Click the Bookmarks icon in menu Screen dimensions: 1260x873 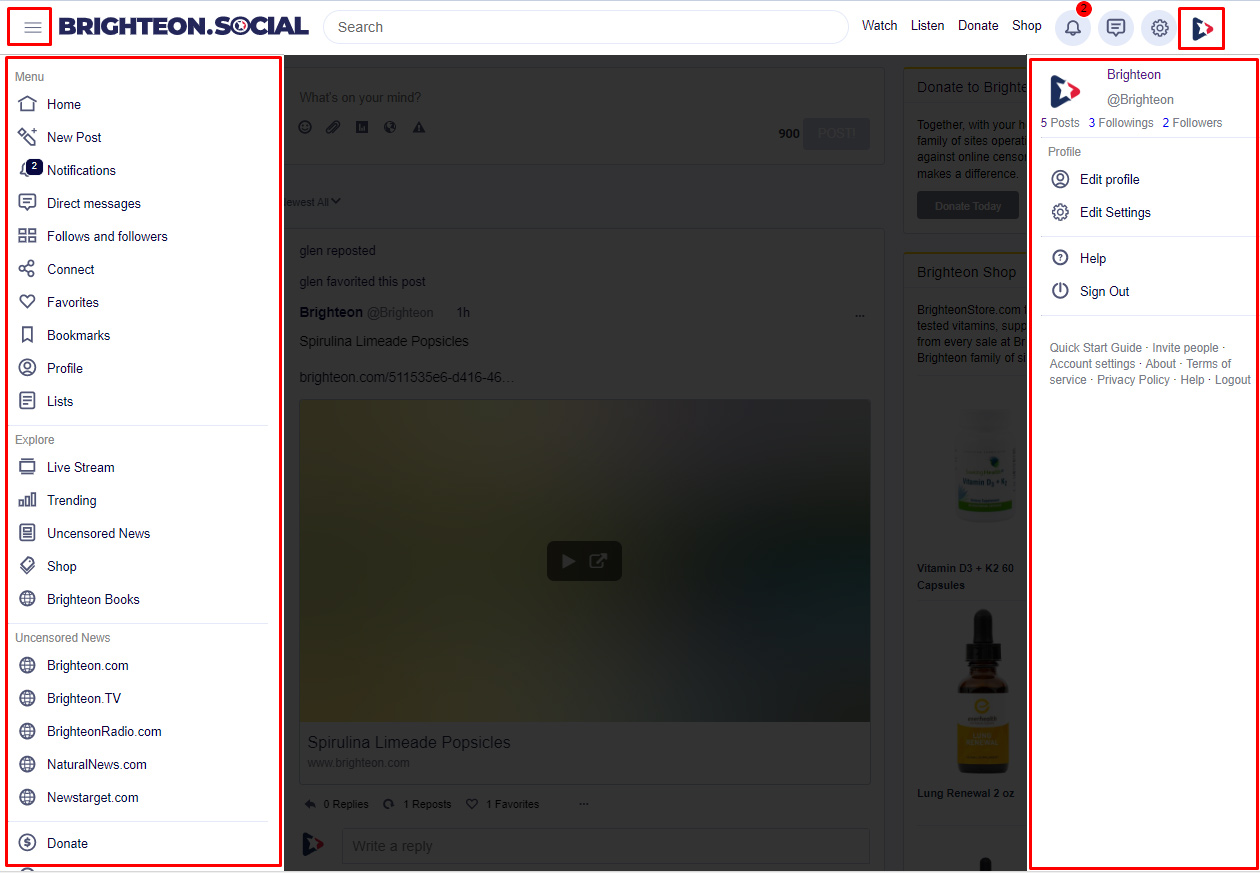[x=27, y=335]
